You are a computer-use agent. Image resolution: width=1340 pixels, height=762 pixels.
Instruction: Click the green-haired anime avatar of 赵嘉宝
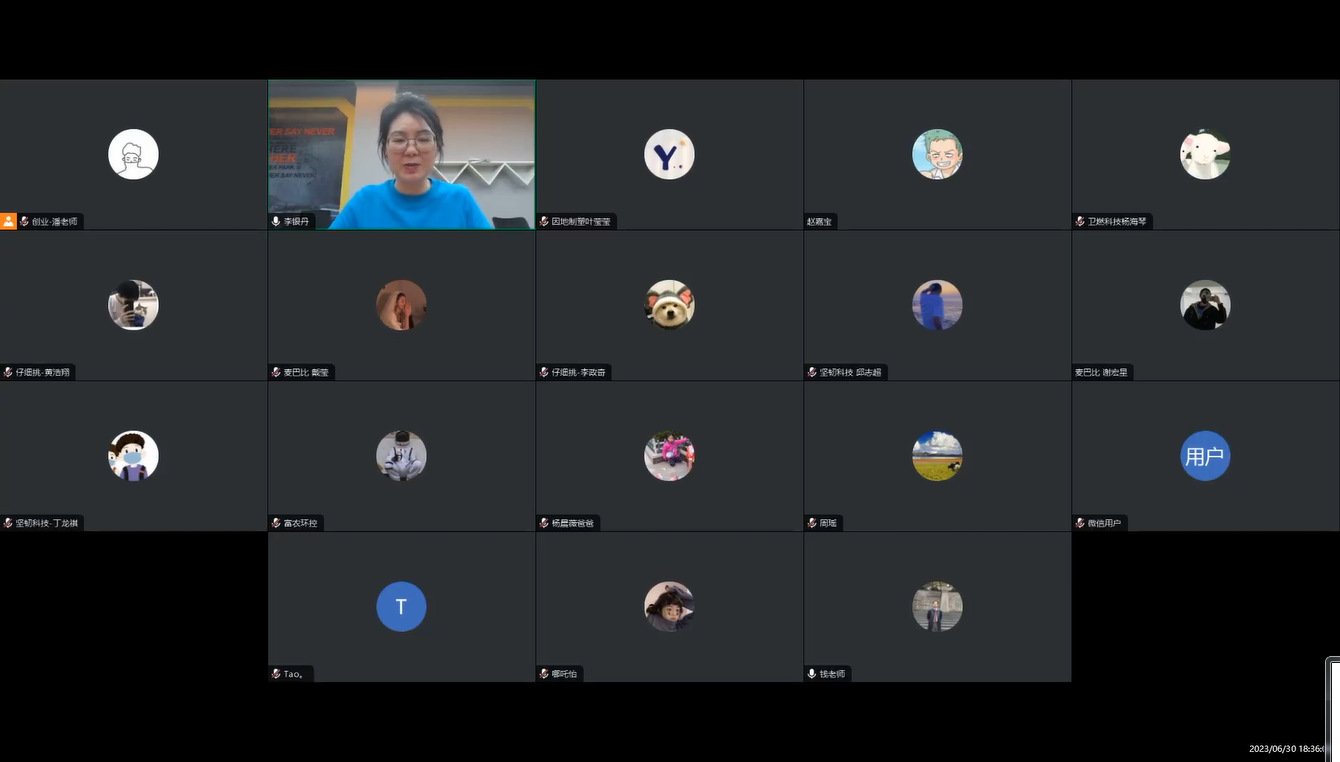click(x=937, y=155)
